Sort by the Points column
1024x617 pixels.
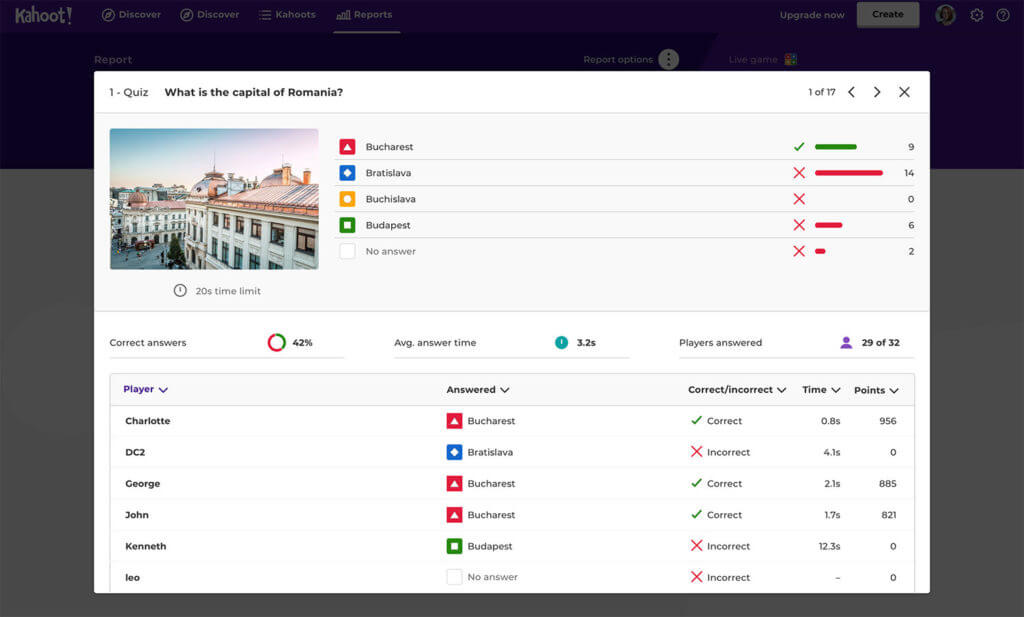point(876,390)
